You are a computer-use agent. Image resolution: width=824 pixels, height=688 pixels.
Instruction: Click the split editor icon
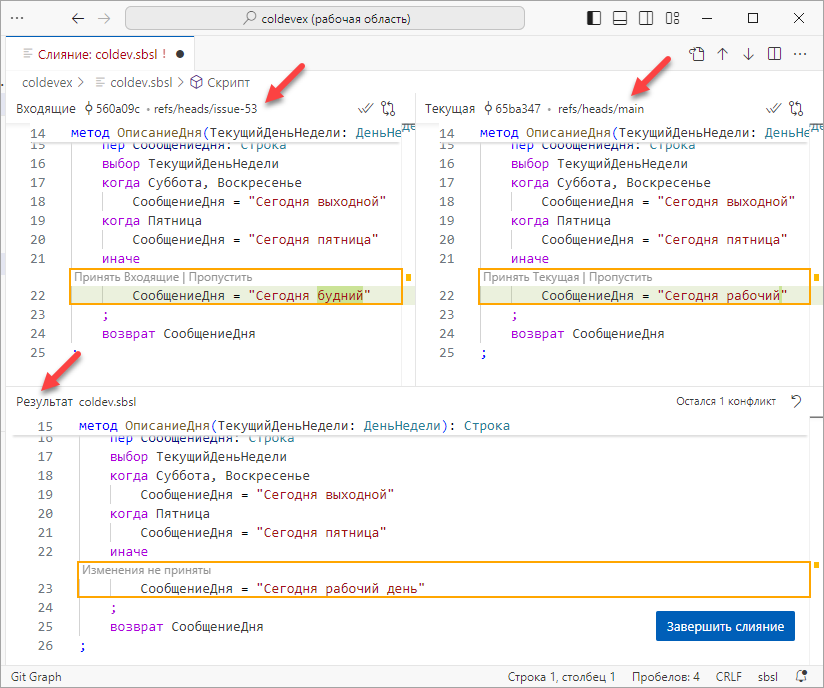[x=774, y=54]
